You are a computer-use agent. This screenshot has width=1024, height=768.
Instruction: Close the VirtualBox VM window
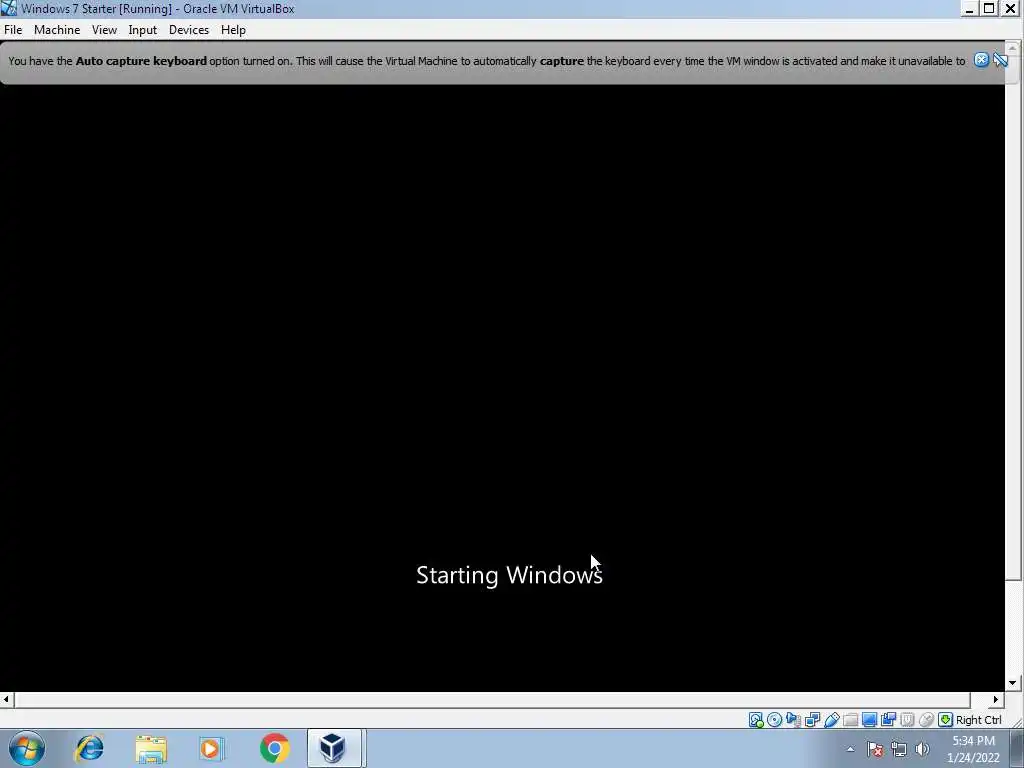pyautogui.click(x=1010, y=8)
